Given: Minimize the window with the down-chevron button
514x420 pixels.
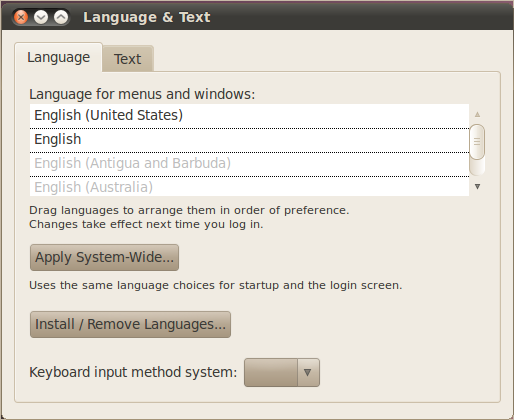Looking at the screenshot, I should click(41, 17).
